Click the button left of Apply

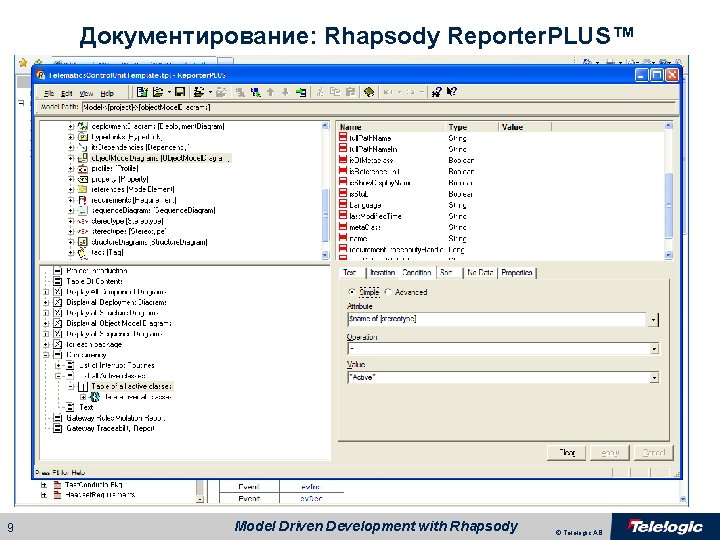567,453
